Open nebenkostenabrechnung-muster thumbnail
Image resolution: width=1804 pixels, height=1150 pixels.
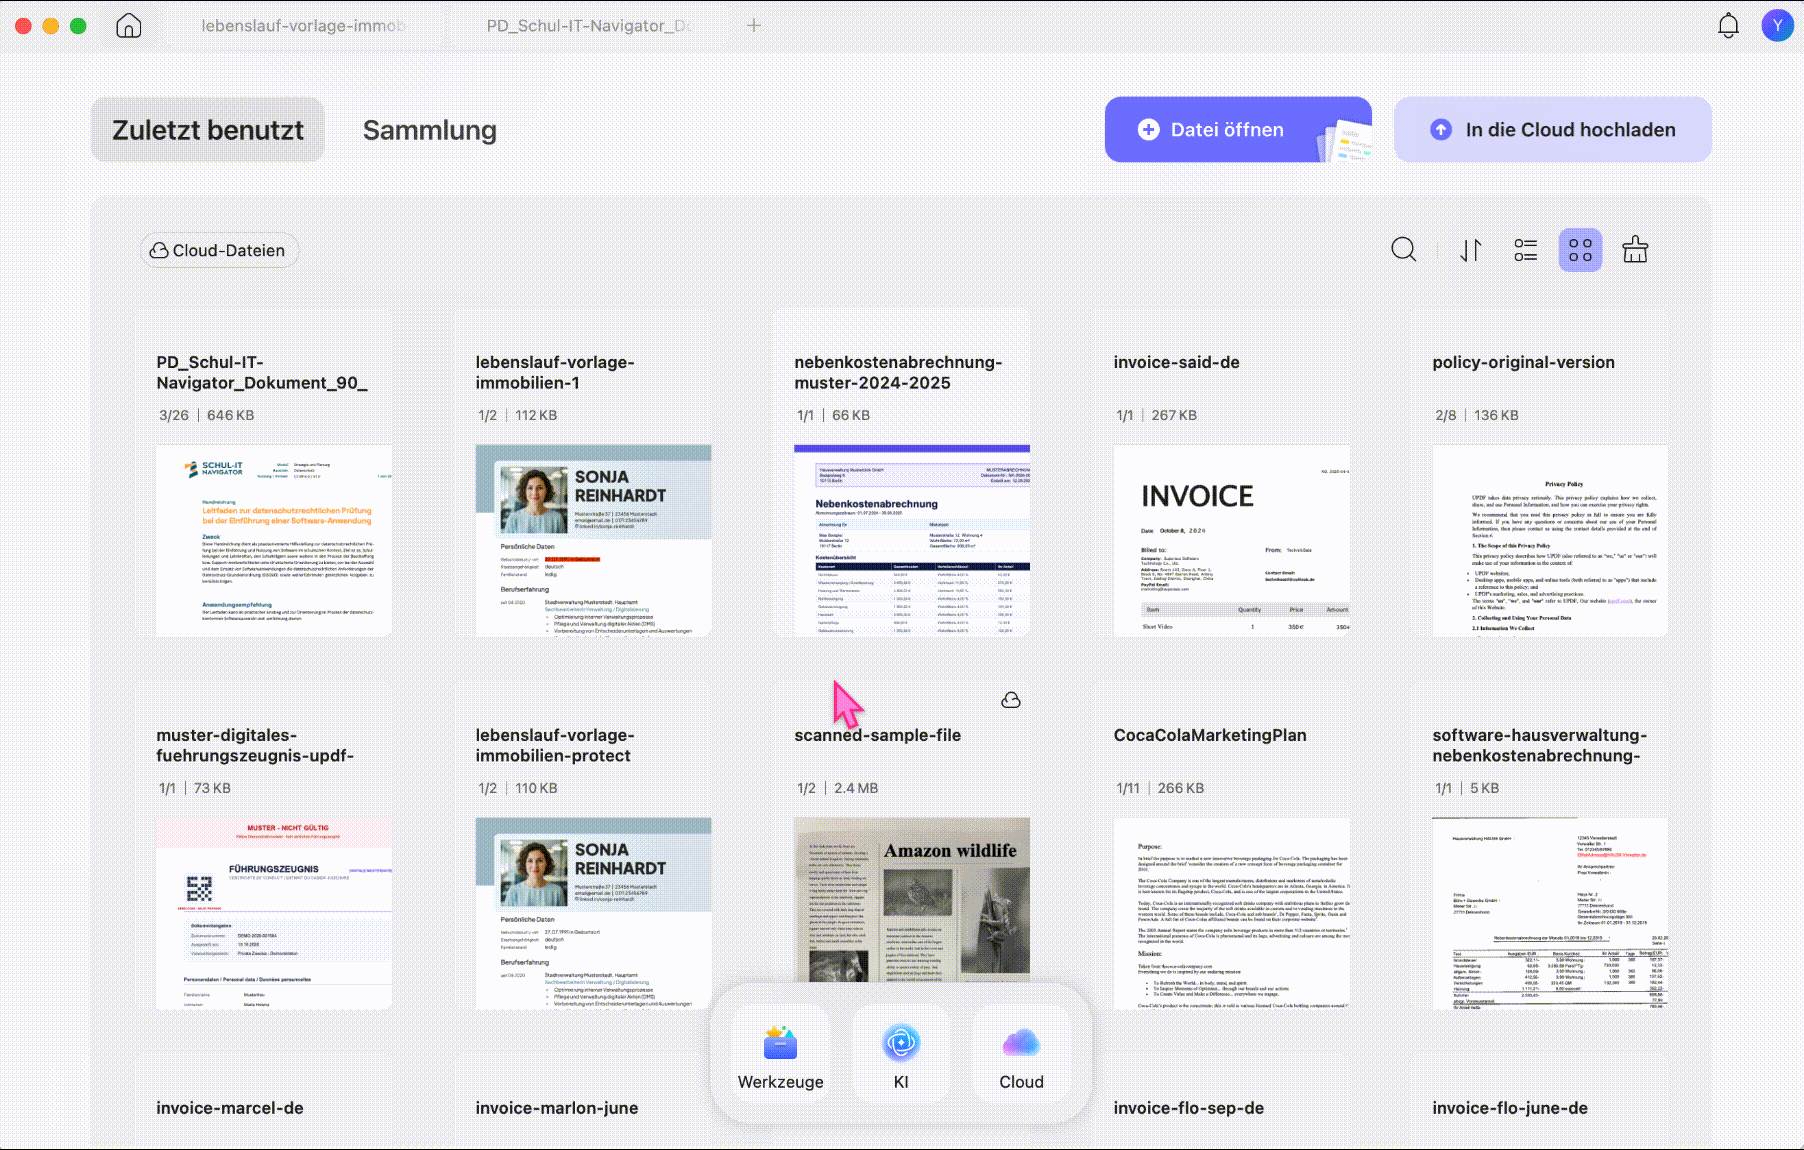pos(912,540)
